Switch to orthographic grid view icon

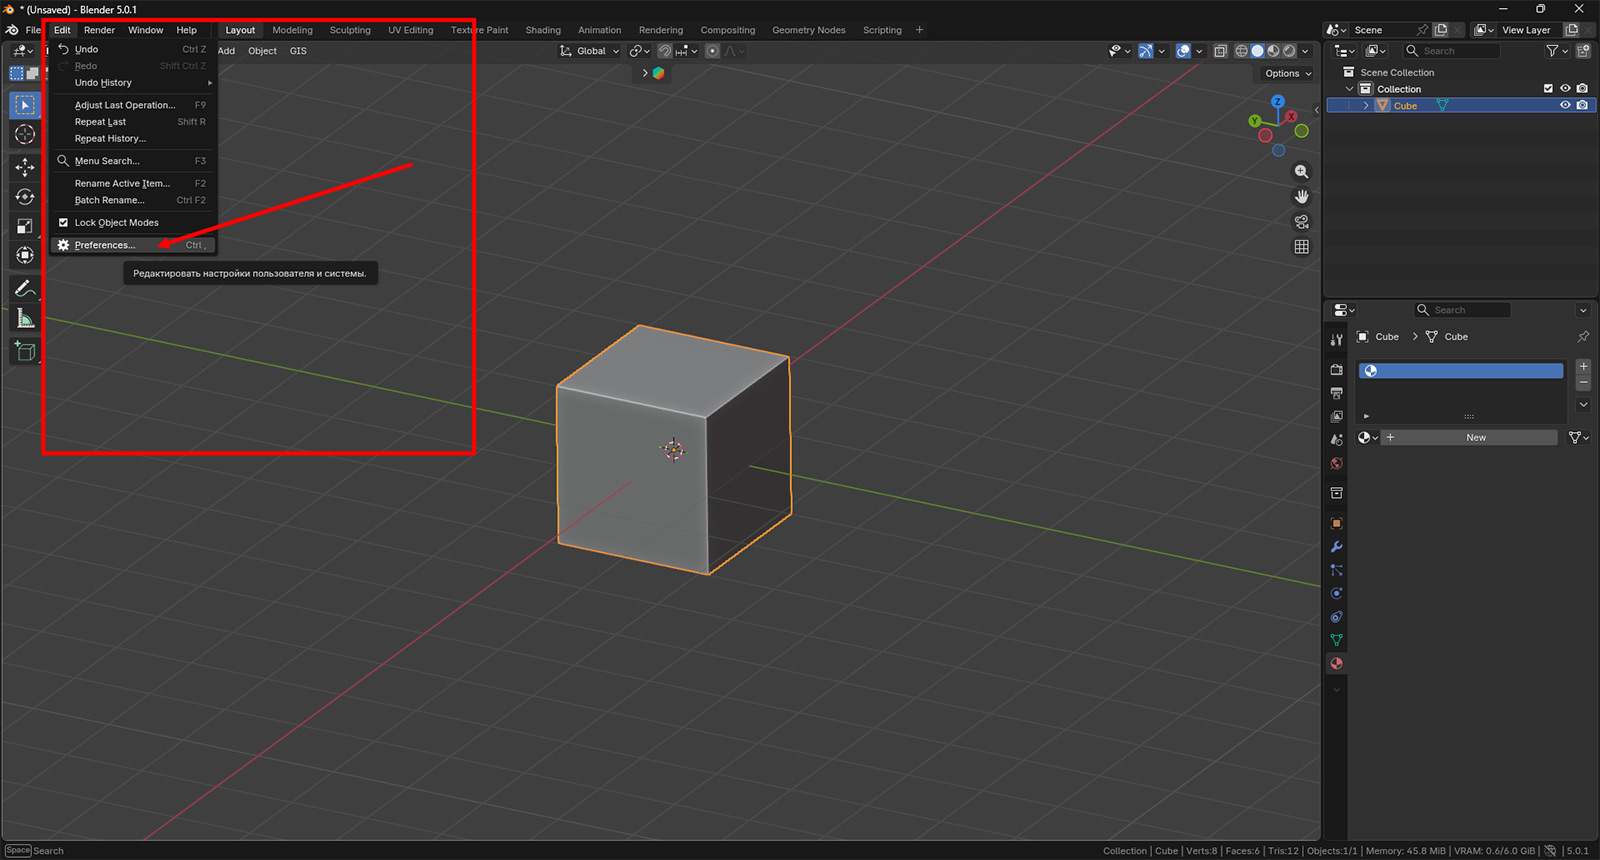point(1301,247)
